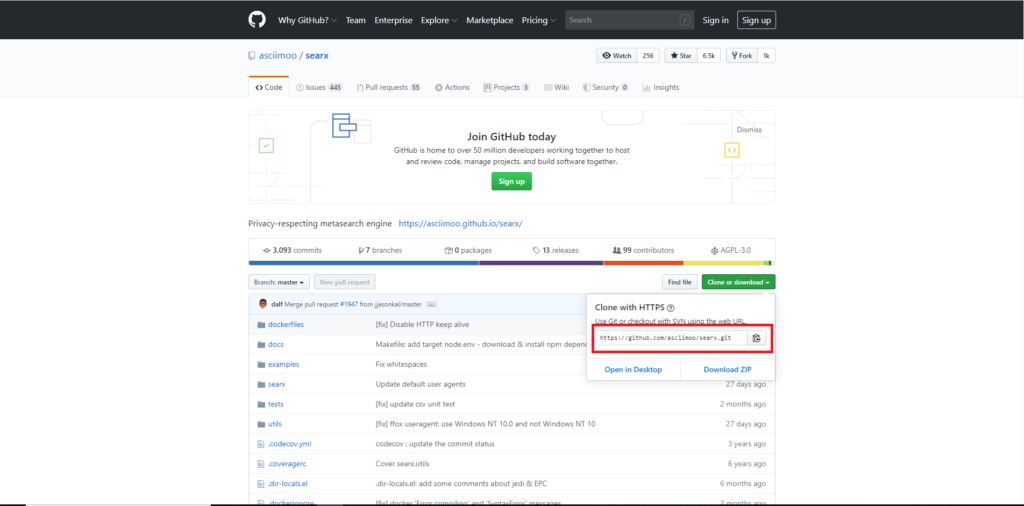
Task: Click the .dir-locals.el file icon
Action: coord(261,484)
